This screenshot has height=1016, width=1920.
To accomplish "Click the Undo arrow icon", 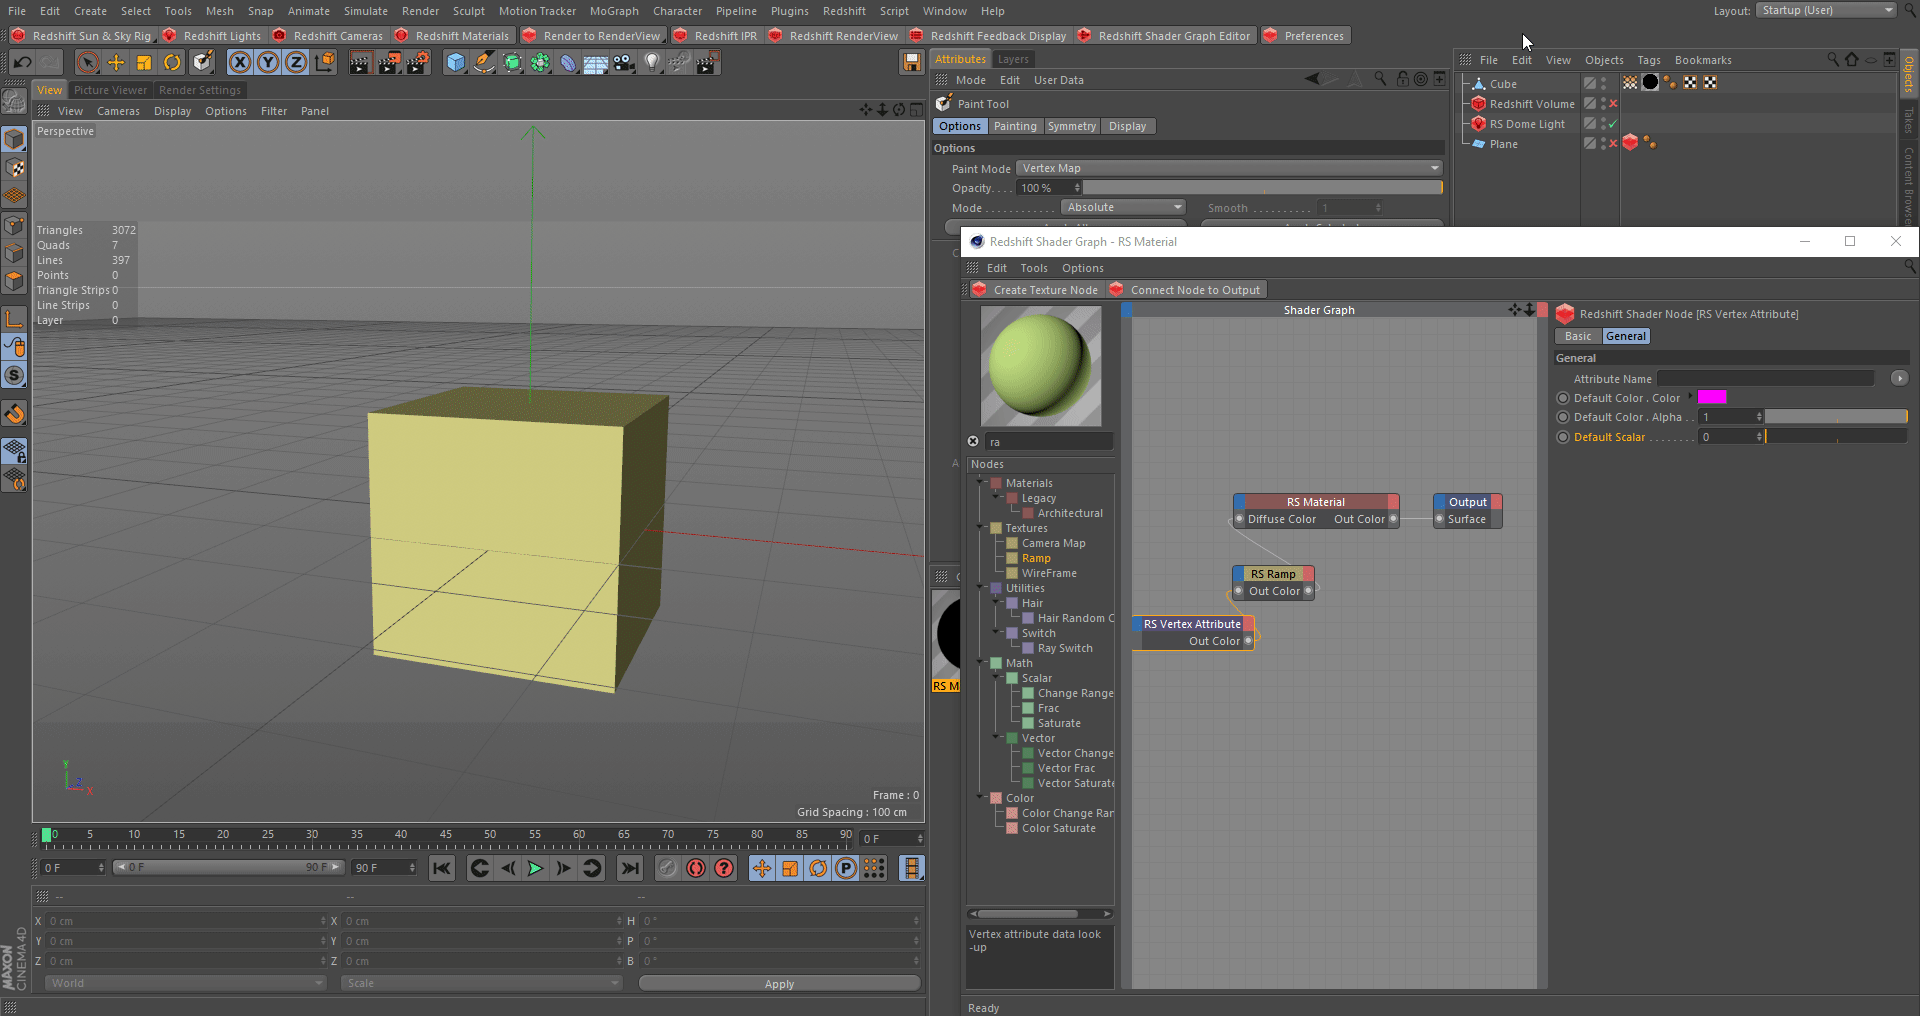I will coord(22,63).
